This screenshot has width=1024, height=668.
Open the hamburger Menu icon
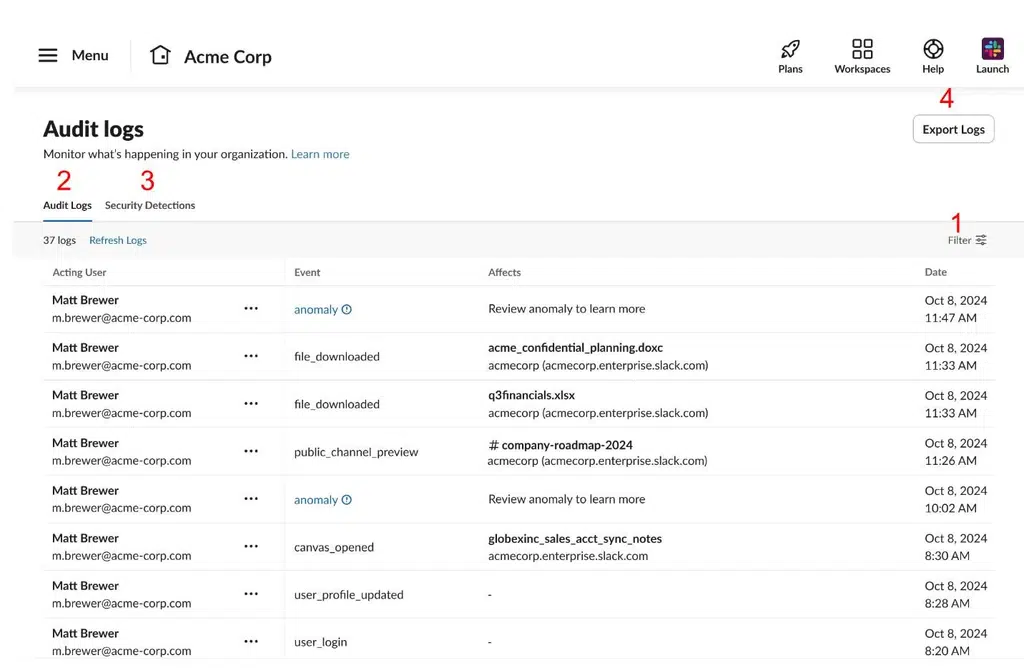click(x=48, y=56)
